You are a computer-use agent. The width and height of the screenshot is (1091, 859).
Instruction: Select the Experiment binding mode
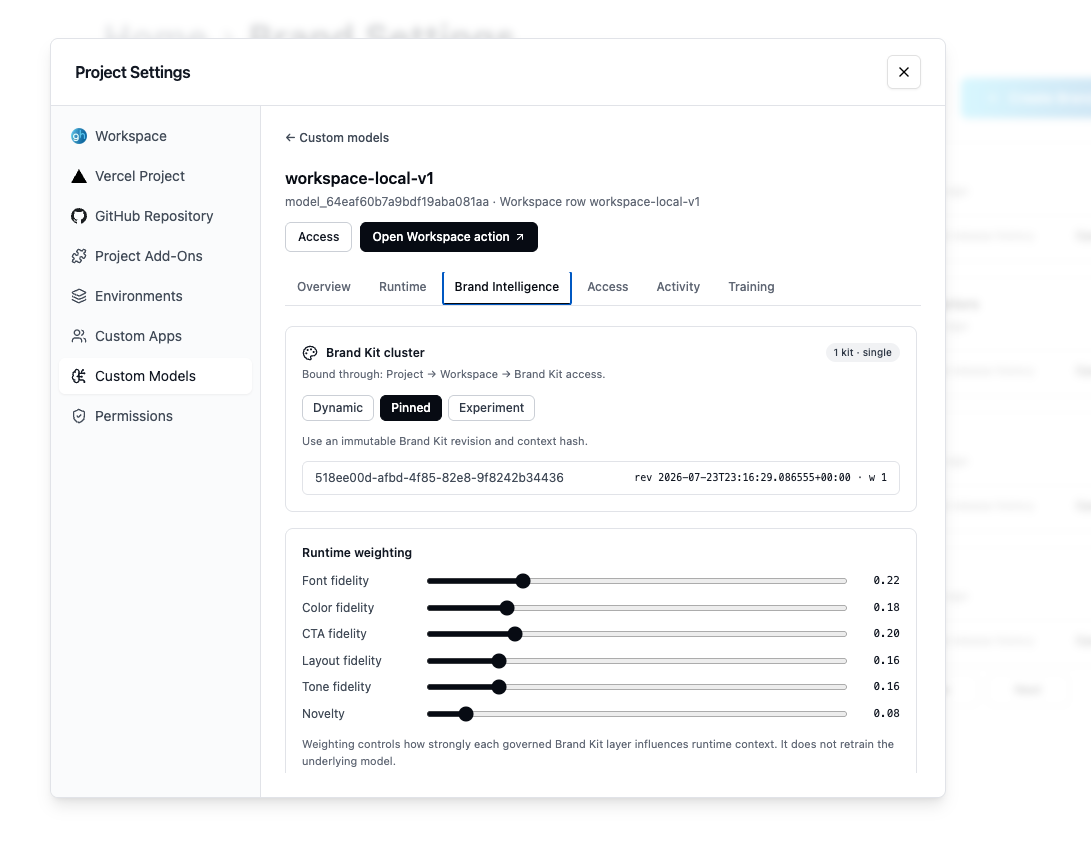click(491, 408)
